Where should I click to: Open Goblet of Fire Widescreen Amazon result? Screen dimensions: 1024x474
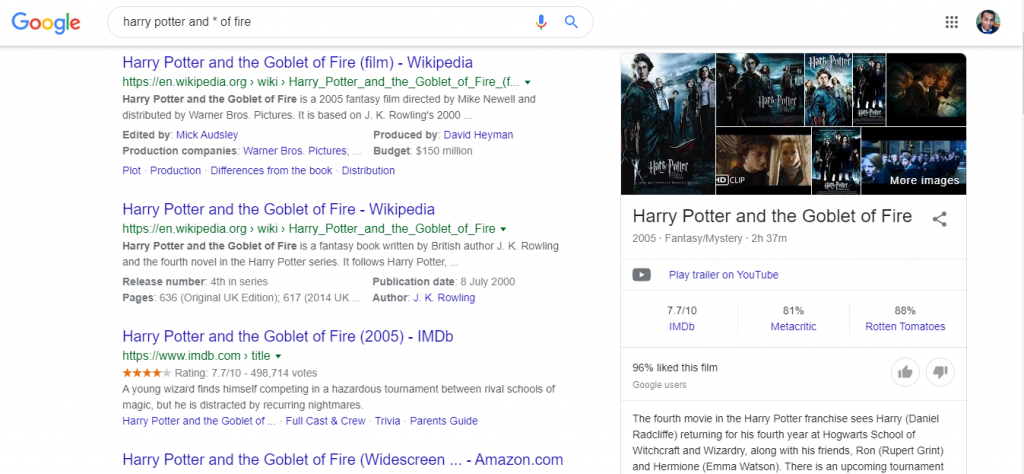point(343,460)
